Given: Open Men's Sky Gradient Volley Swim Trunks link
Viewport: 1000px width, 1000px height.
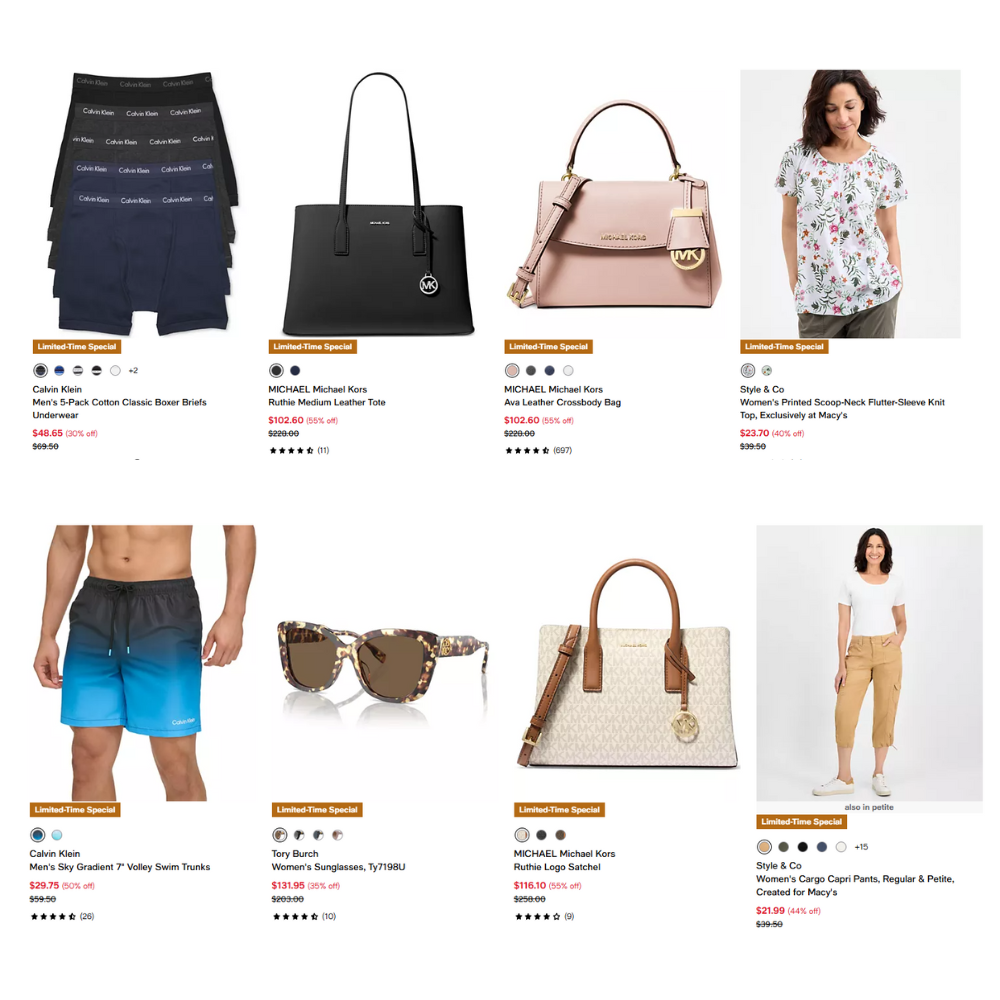Looking at the screenshot, I should point(119,867).
